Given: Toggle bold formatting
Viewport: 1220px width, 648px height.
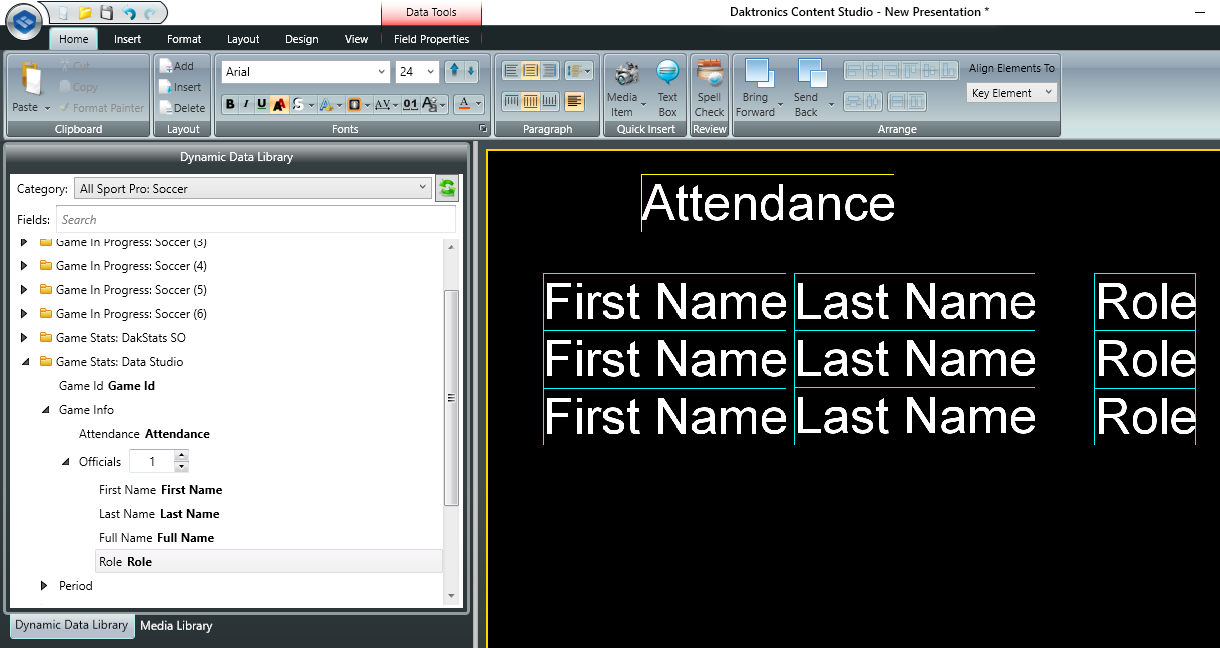Looking at the screenshot, I should tap(230, 104).
